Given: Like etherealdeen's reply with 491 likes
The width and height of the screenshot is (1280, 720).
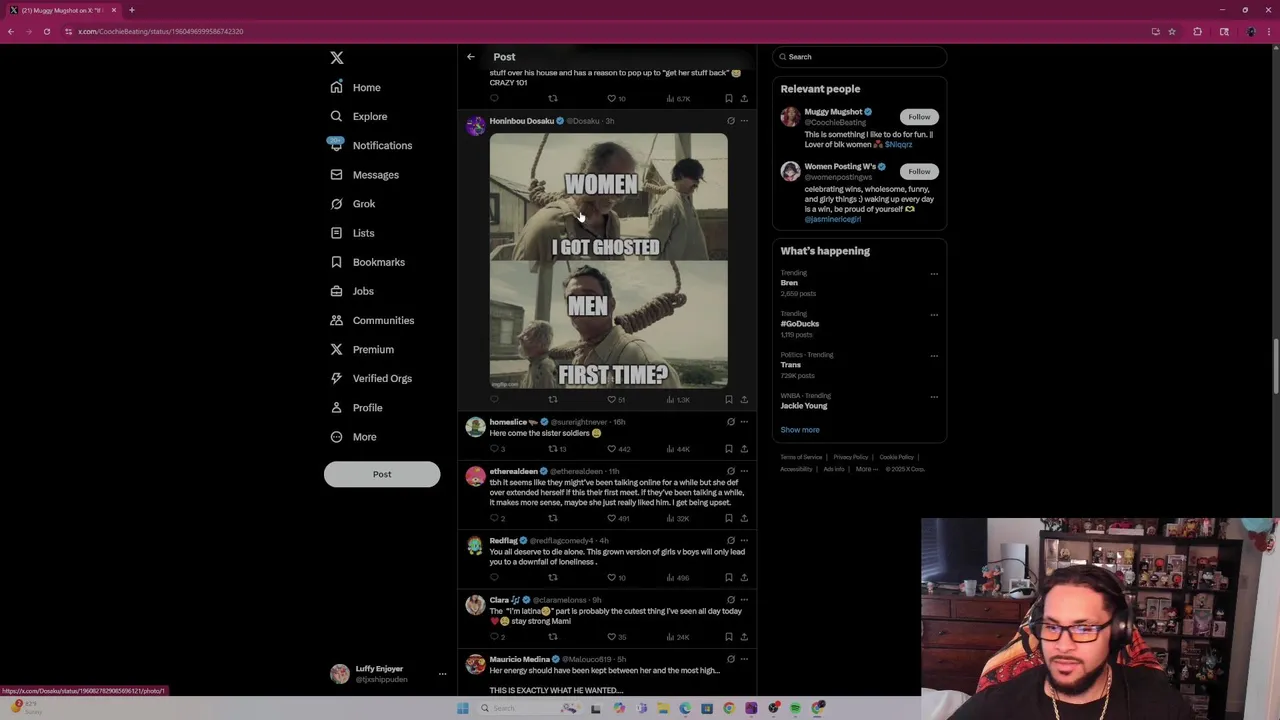Looking at the screenshot, I should (612, 518).
